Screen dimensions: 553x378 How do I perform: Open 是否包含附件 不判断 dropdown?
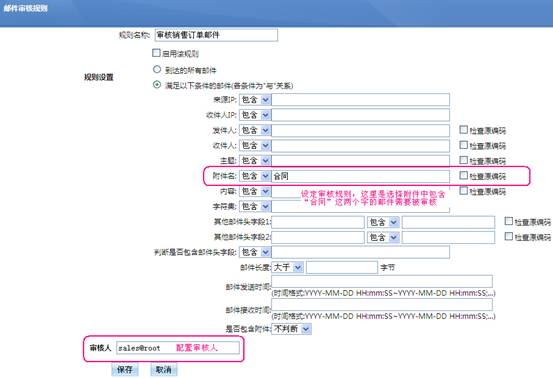291,329
